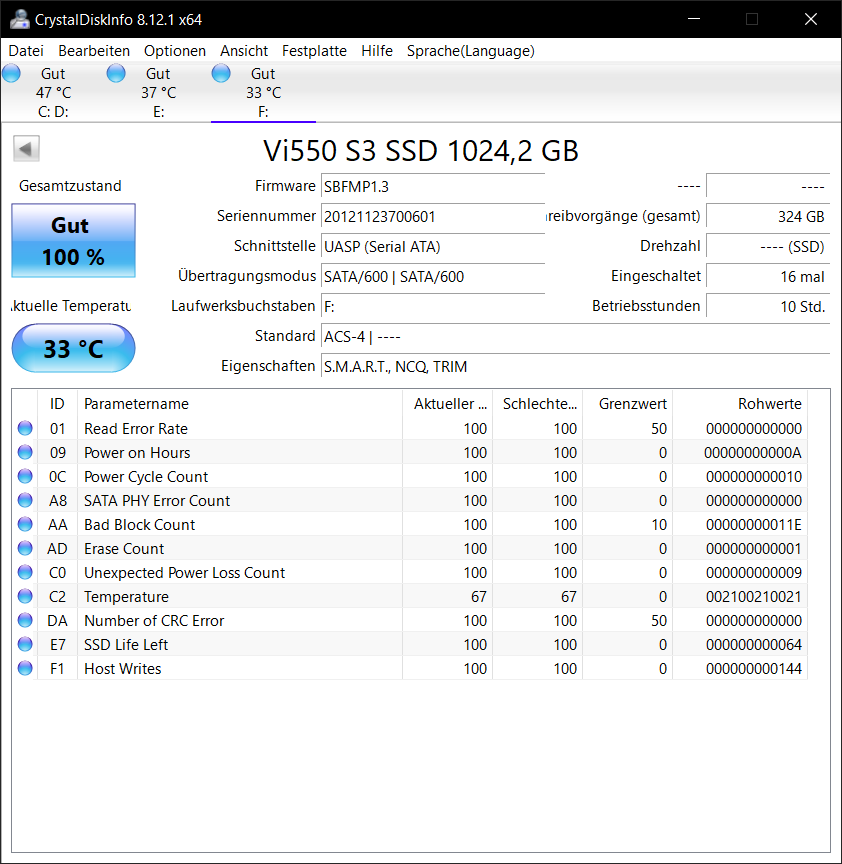This screenshot has height=864, width=842.
Task: Click the disk title Vi550 S3 SSD 1024,2 GB
Action: pos(421,150)
